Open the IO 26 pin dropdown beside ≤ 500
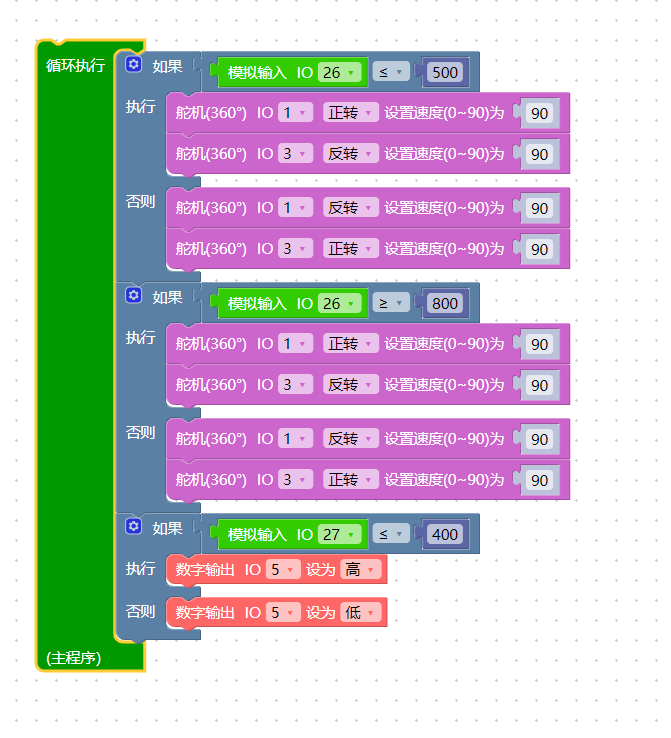 coord(340,72)
